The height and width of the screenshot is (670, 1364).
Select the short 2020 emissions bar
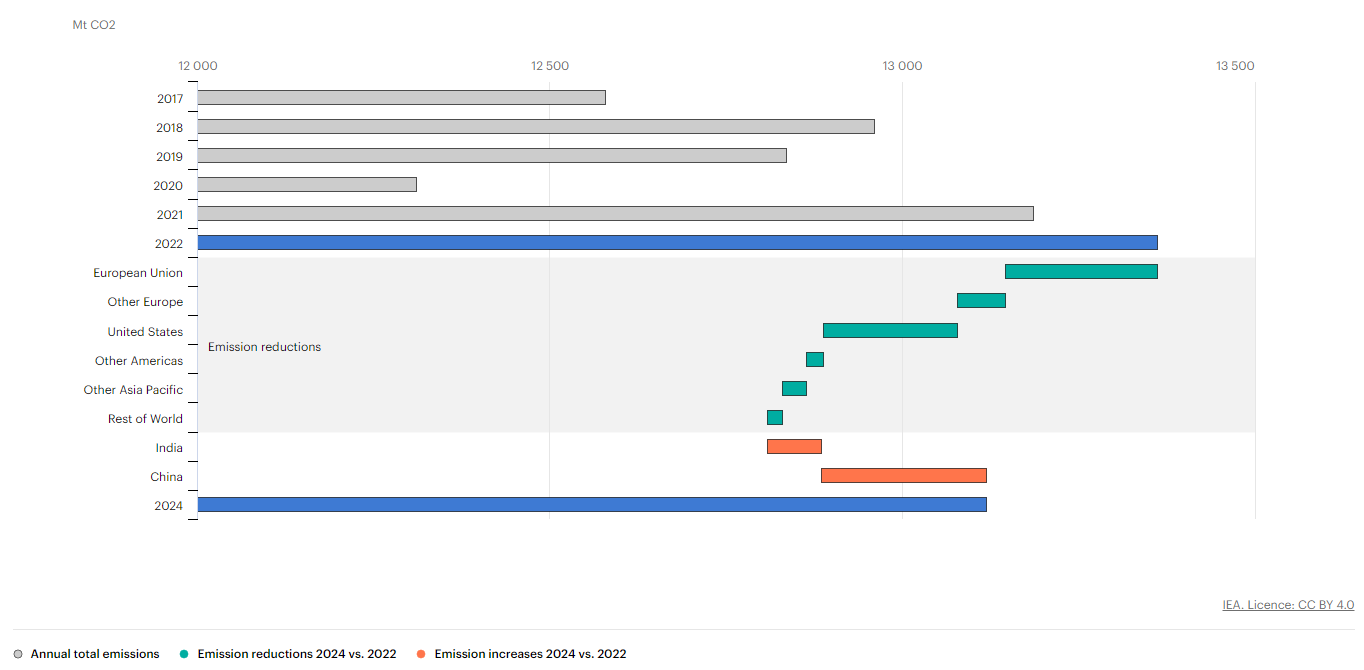click(306, 185)
